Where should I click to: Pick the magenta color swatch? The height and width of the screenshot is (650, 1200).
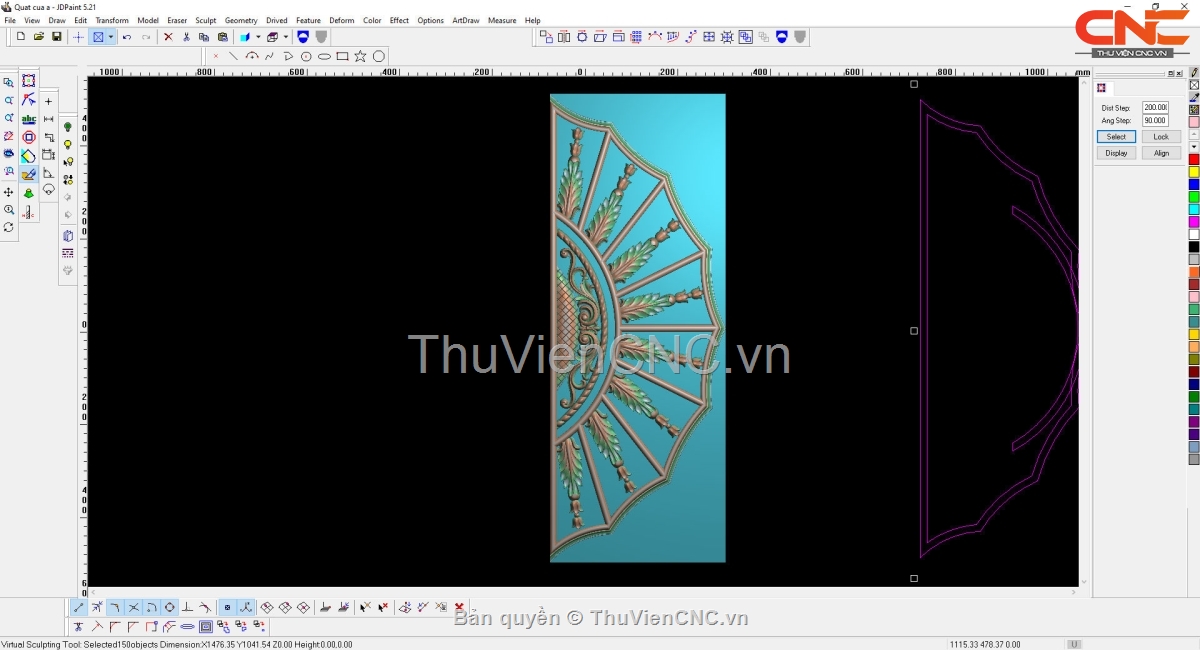point(1194,222)
